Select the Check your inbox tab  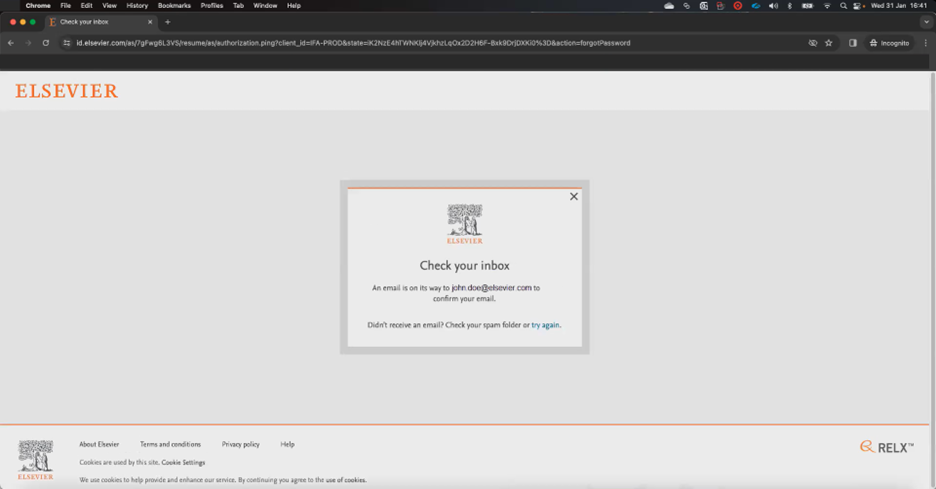100,22
